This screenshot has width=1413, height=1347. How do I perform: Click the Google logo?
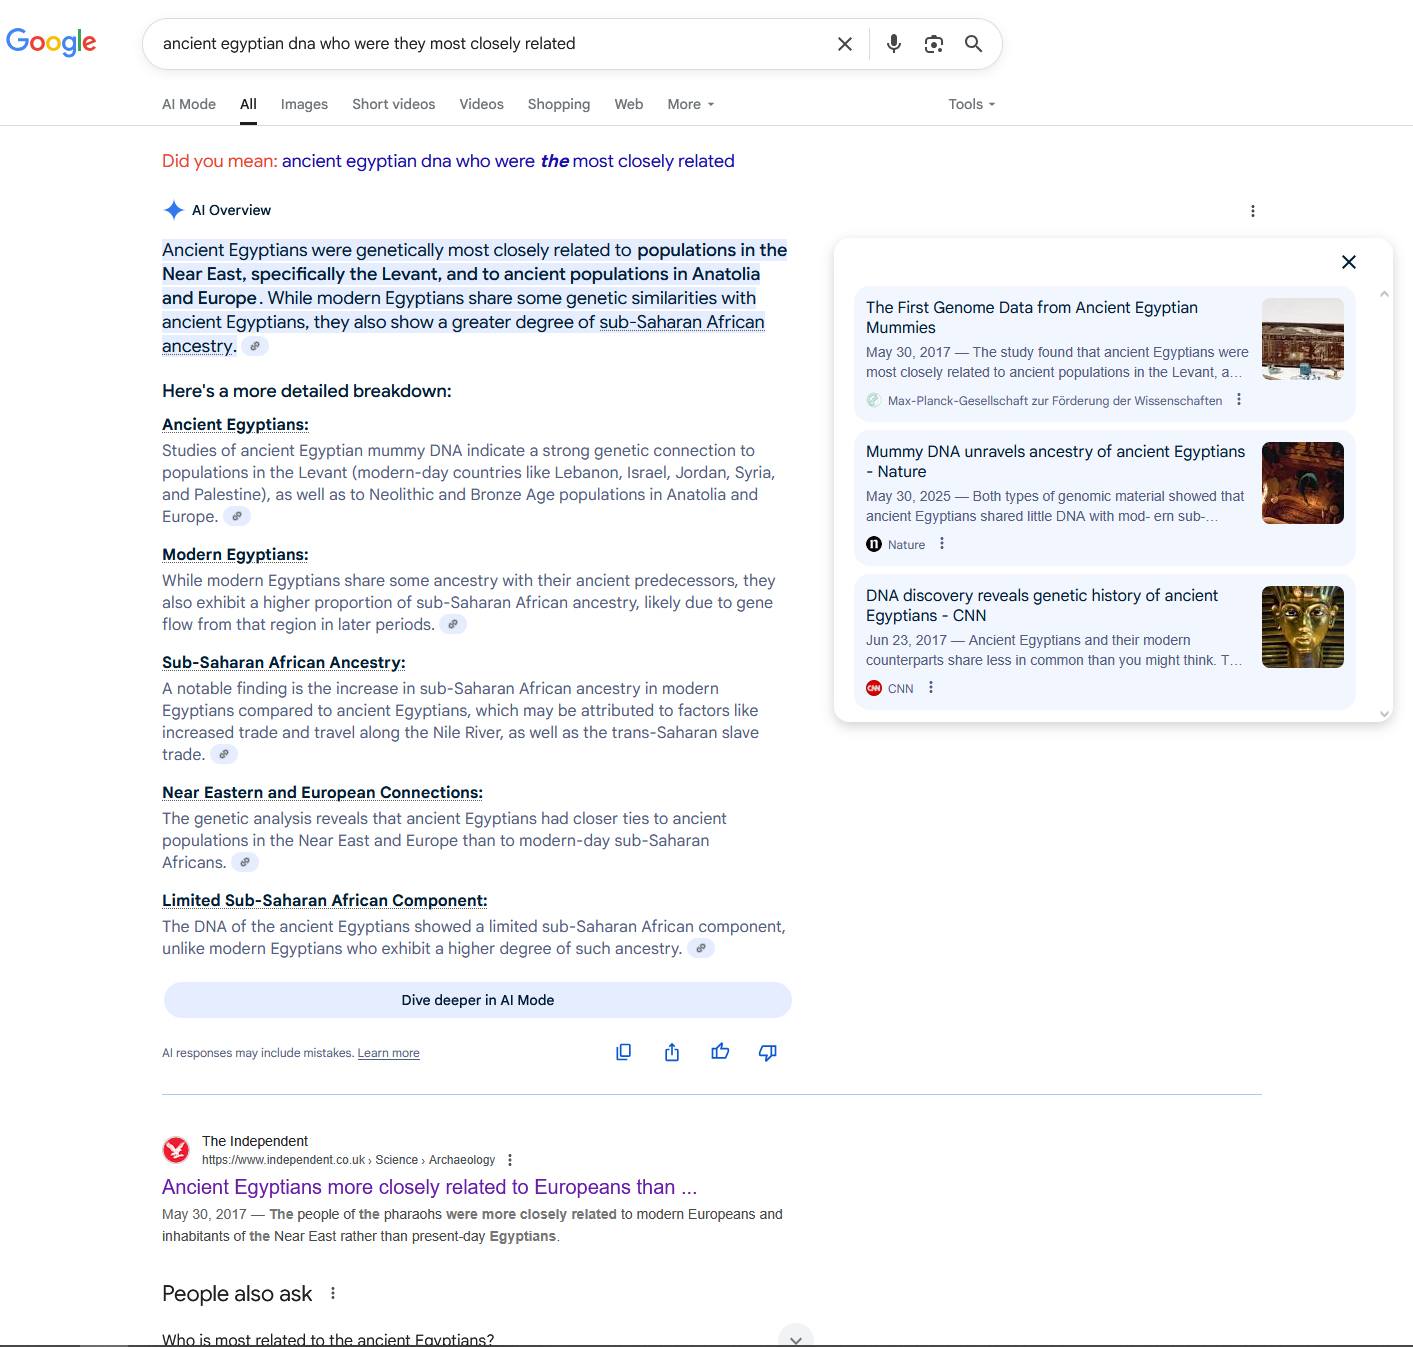(x=51, y=42)
